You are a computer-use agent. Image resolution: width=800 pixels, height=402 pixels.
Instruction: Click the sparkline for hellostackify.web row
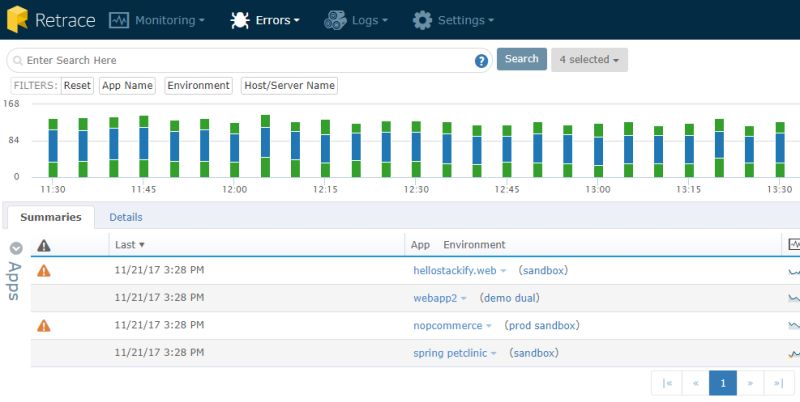point(794,271)
